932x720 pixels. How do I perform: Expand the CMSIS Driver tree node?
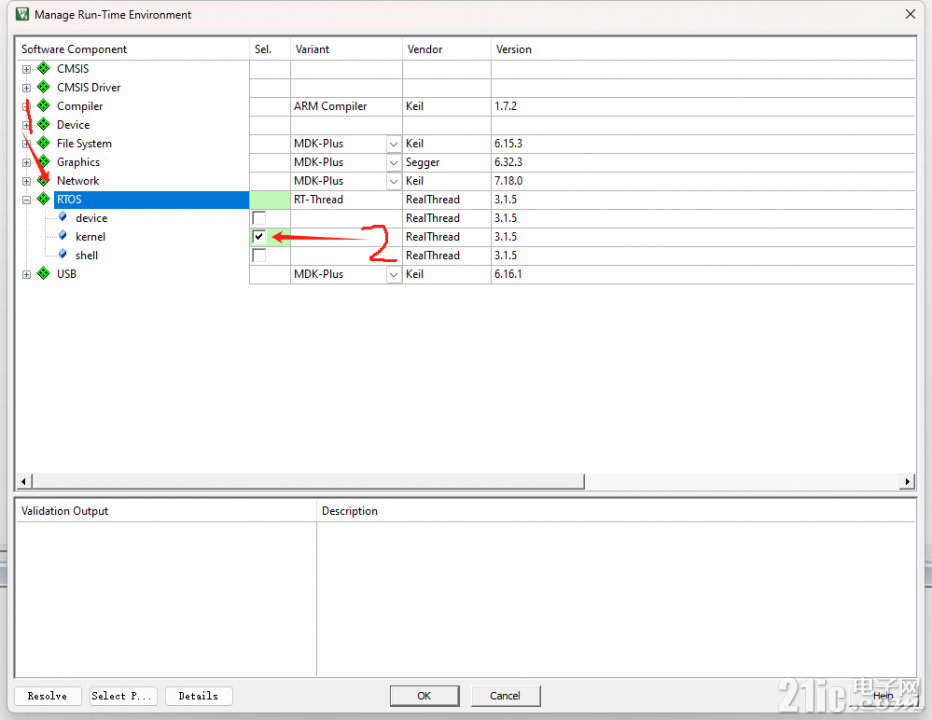(x=26, y=88)
